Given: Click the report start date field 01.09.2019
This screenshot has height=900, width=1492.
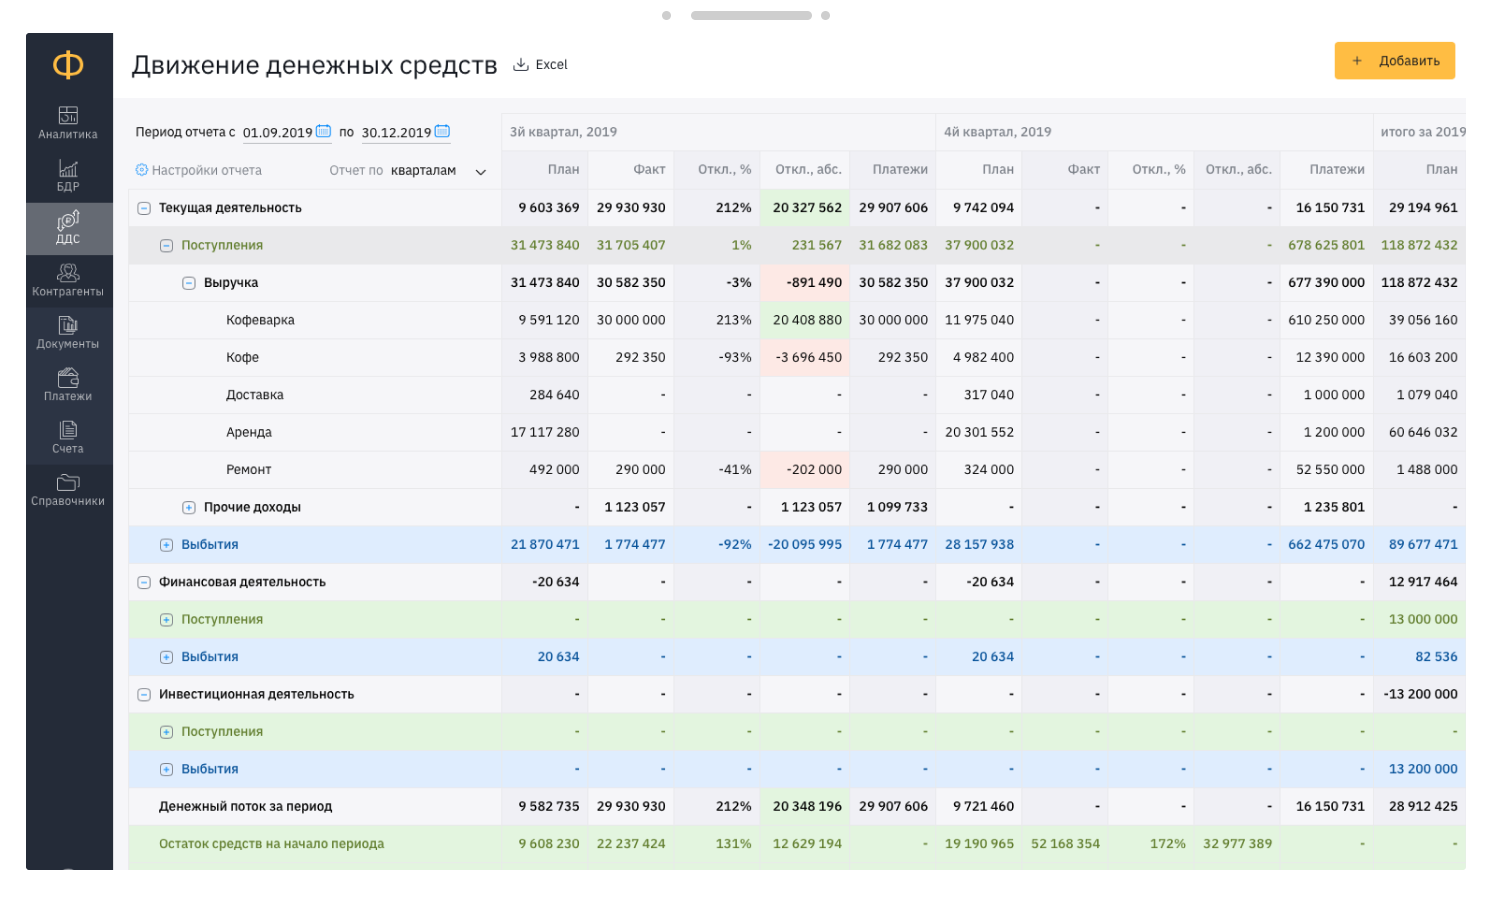Looking at the screenshot, I should (277, 132).
